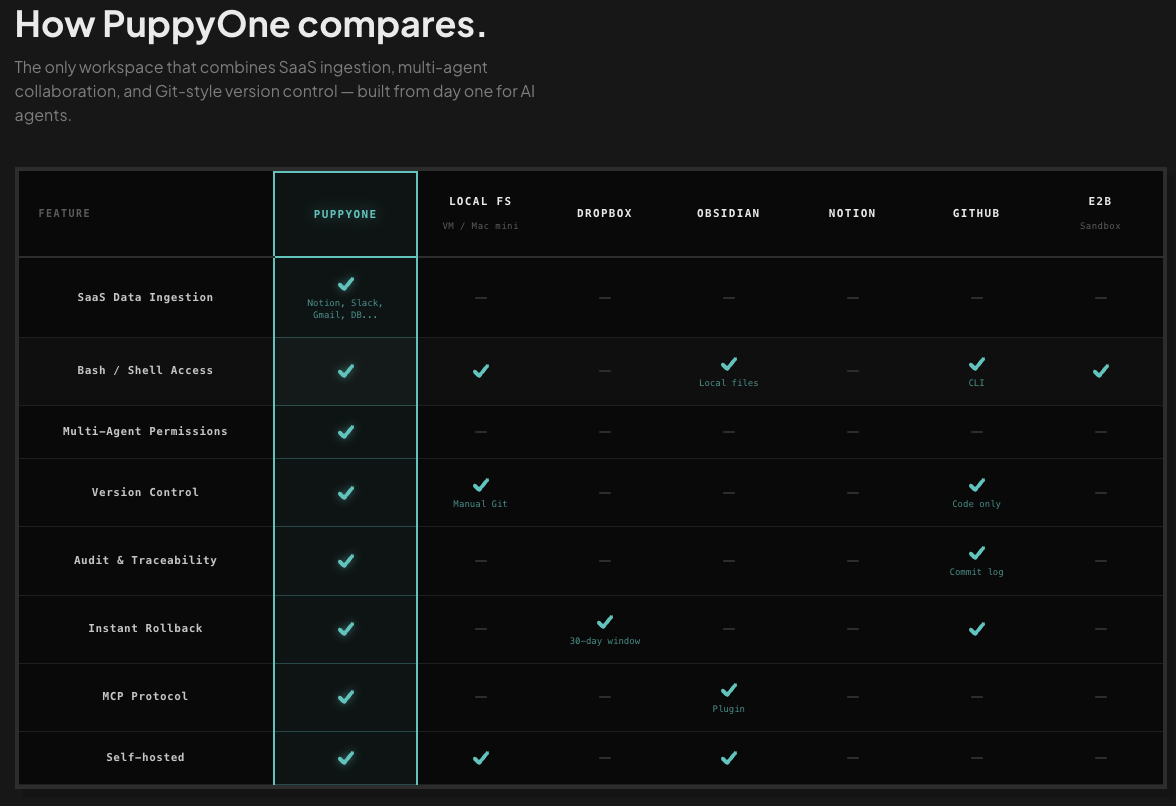Select the 'MCP Protocol' row label

pos(146,697)
